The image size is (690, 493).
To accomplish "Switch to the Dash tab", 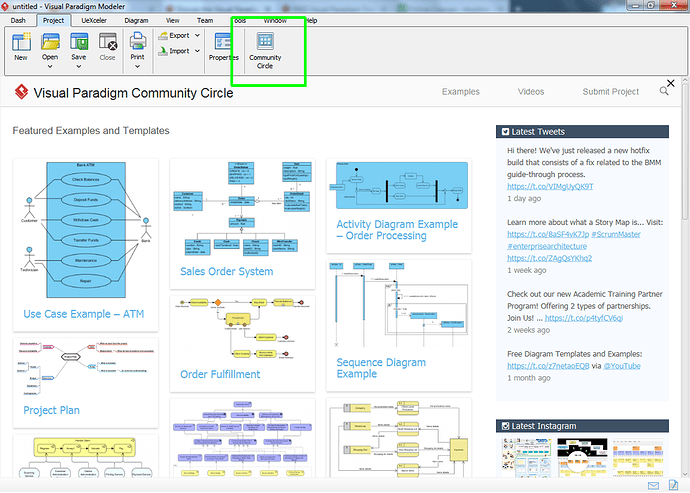I will (x=18, y=21).
